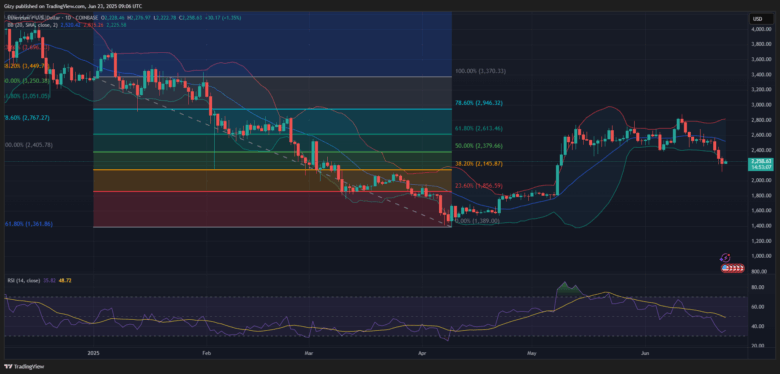Click the Feb time axis label
The width and height of the screenshot is (780, 374).
(x=207, y=353)
